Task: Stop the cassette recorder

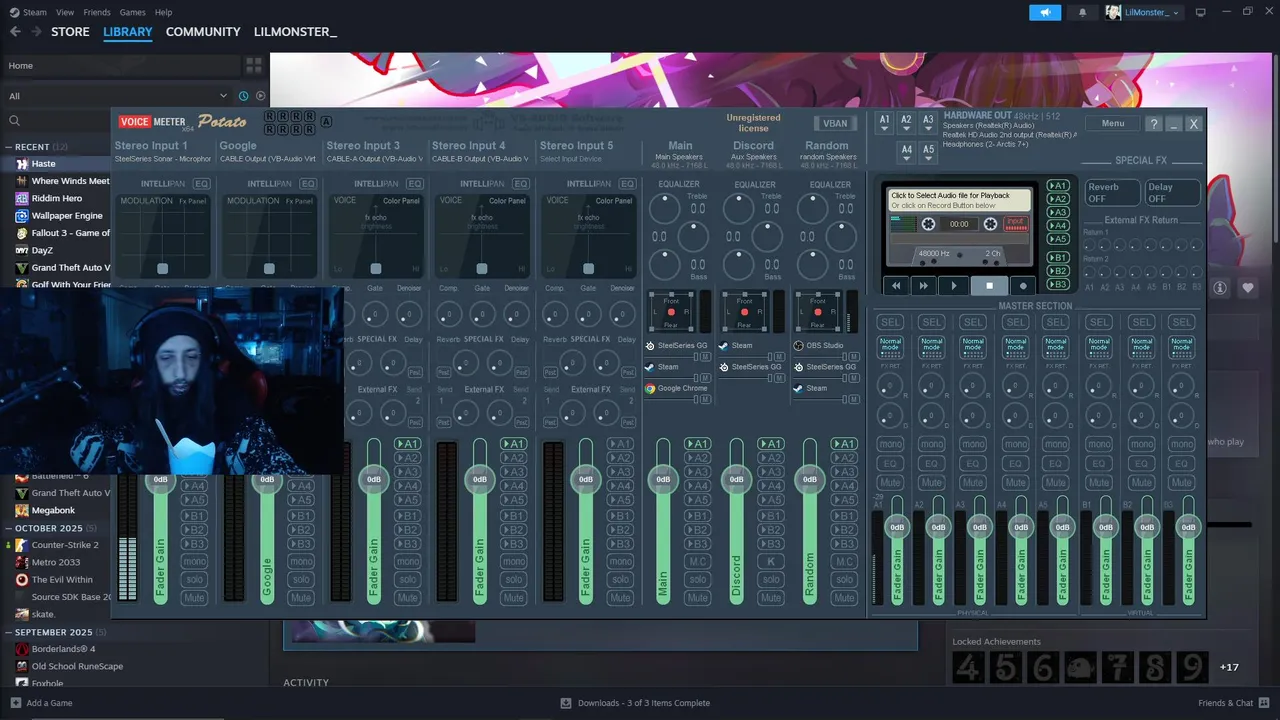Action: 990,286
